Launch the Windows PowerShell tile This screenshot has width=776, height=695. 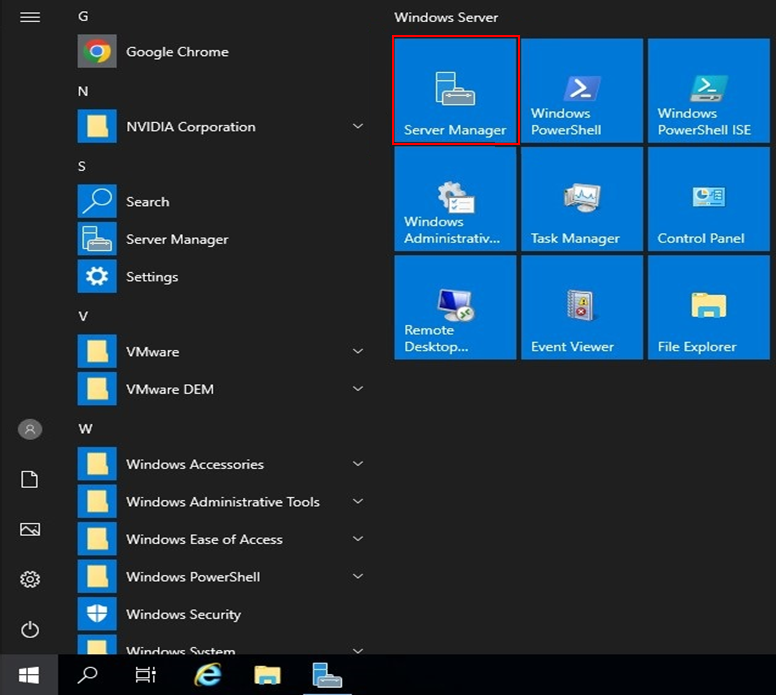pos(581,91)
